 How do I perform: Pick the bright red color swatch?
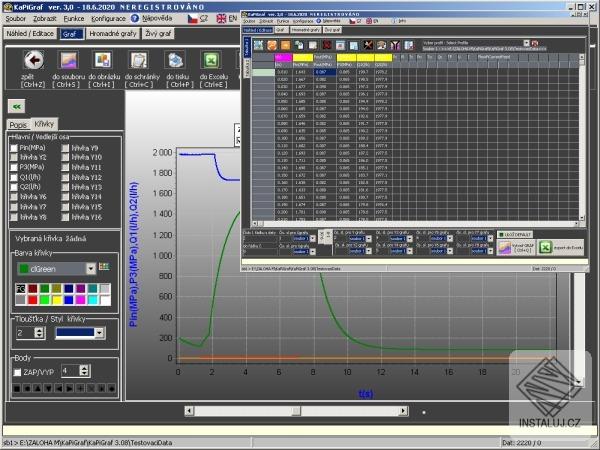(33, 300)
